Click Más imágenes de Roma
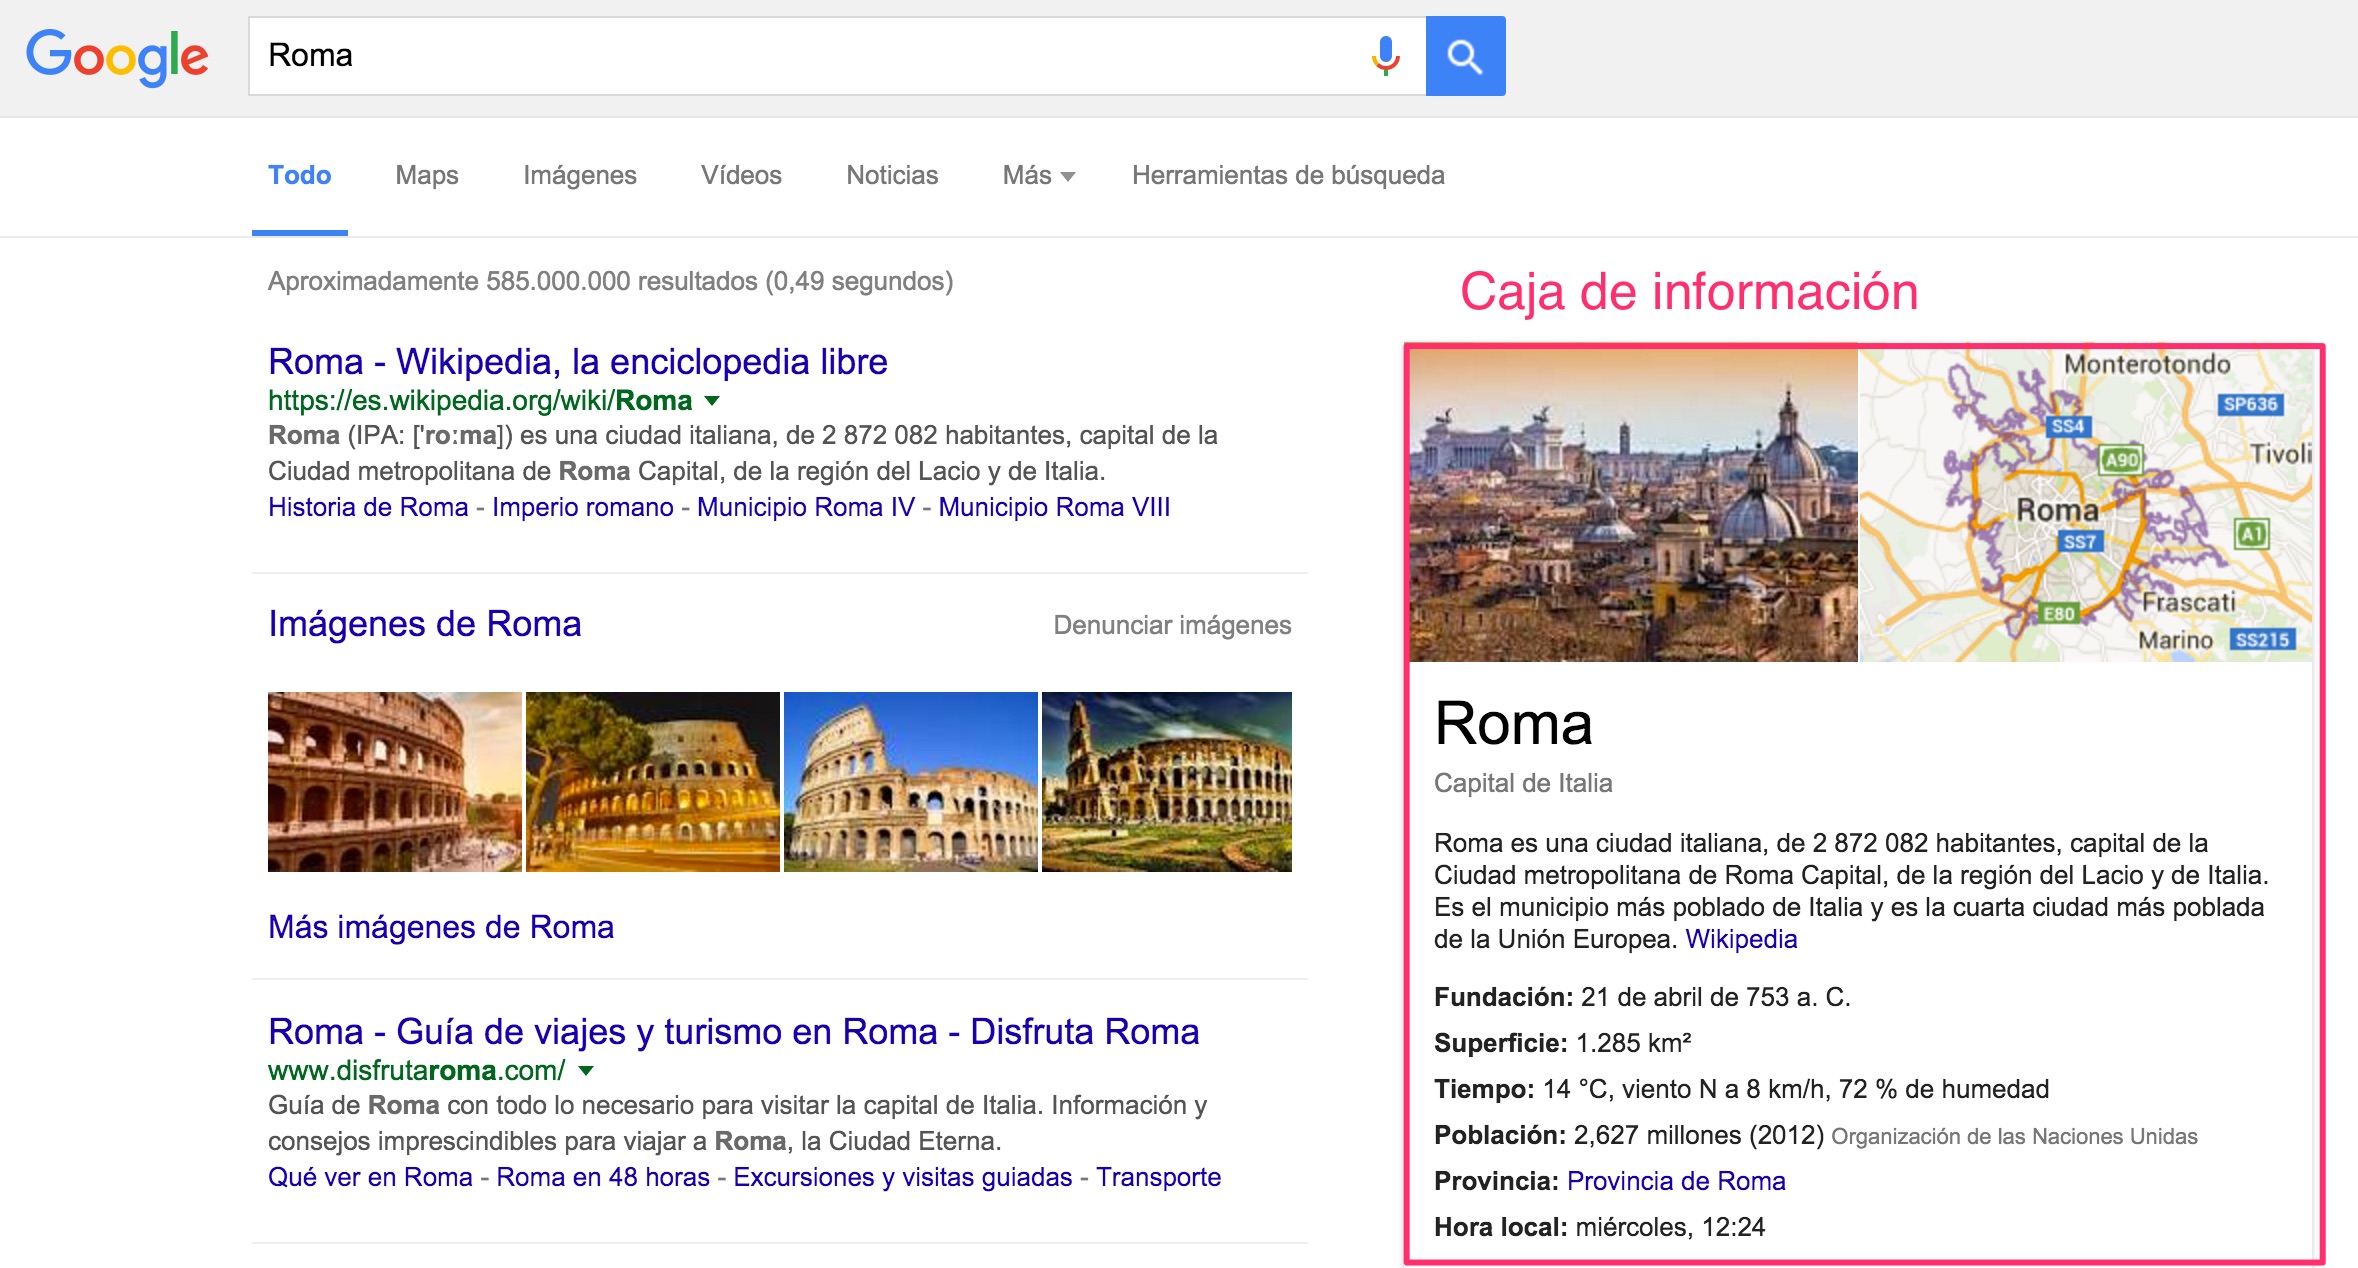The image size is (2358, 1268). 441,927
